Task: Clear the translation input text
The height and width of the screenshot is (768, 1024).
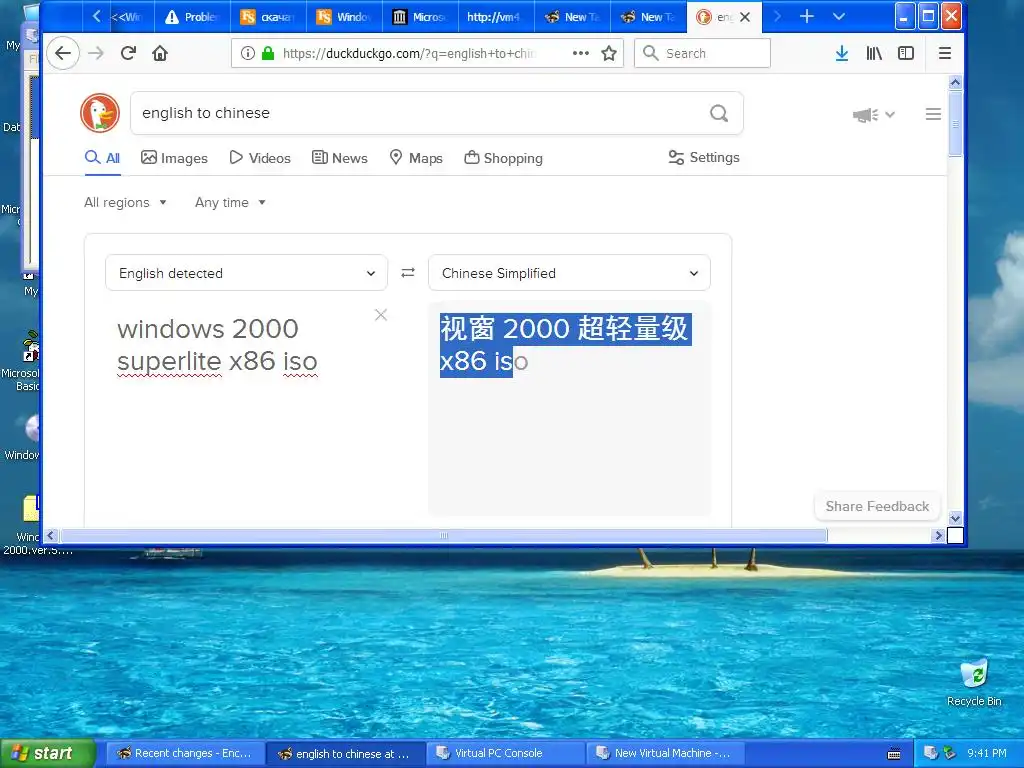Action: (381, 315)
